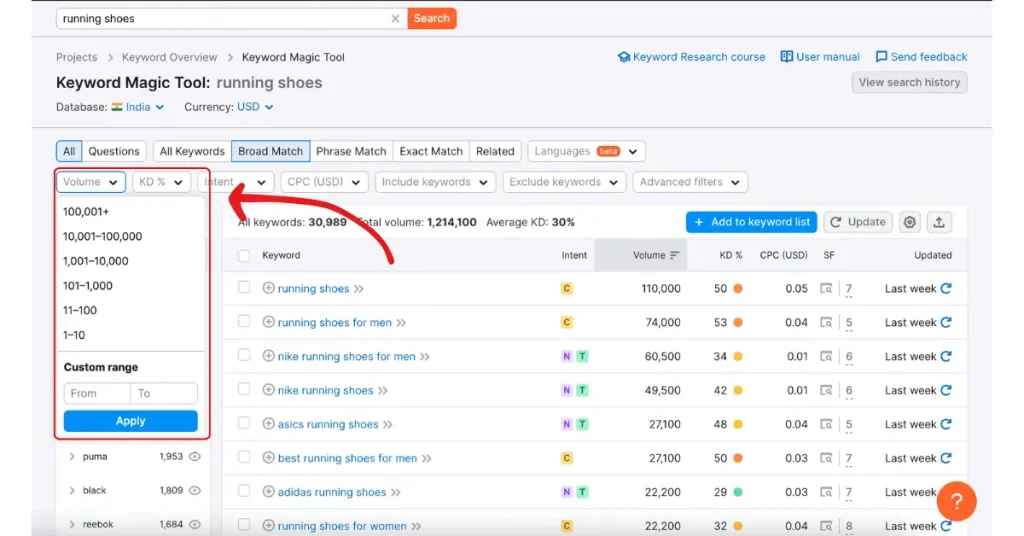Expand the puma keyword group
The width and height of the screenshot is (1024, 536).
72,456
